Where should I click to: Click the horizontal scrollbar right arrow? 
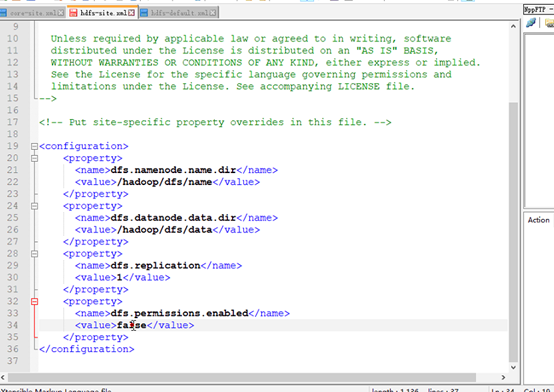(503, 378)
